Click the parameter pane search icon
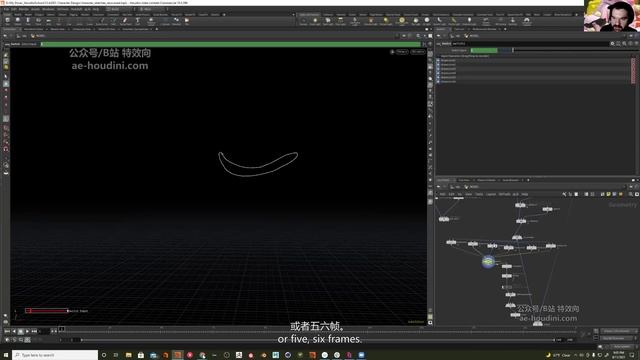The width and height of the screenshot is (640, 360). coord(624,43)
